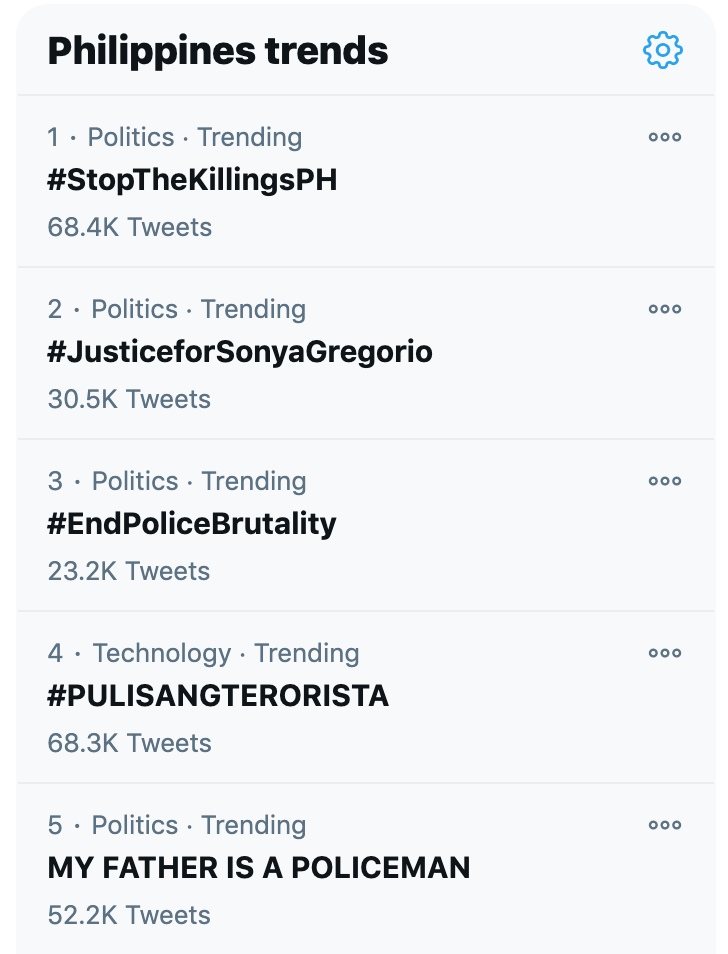
Task: Open more options for #EndPoliceBrutality
Action: point(664,481)
